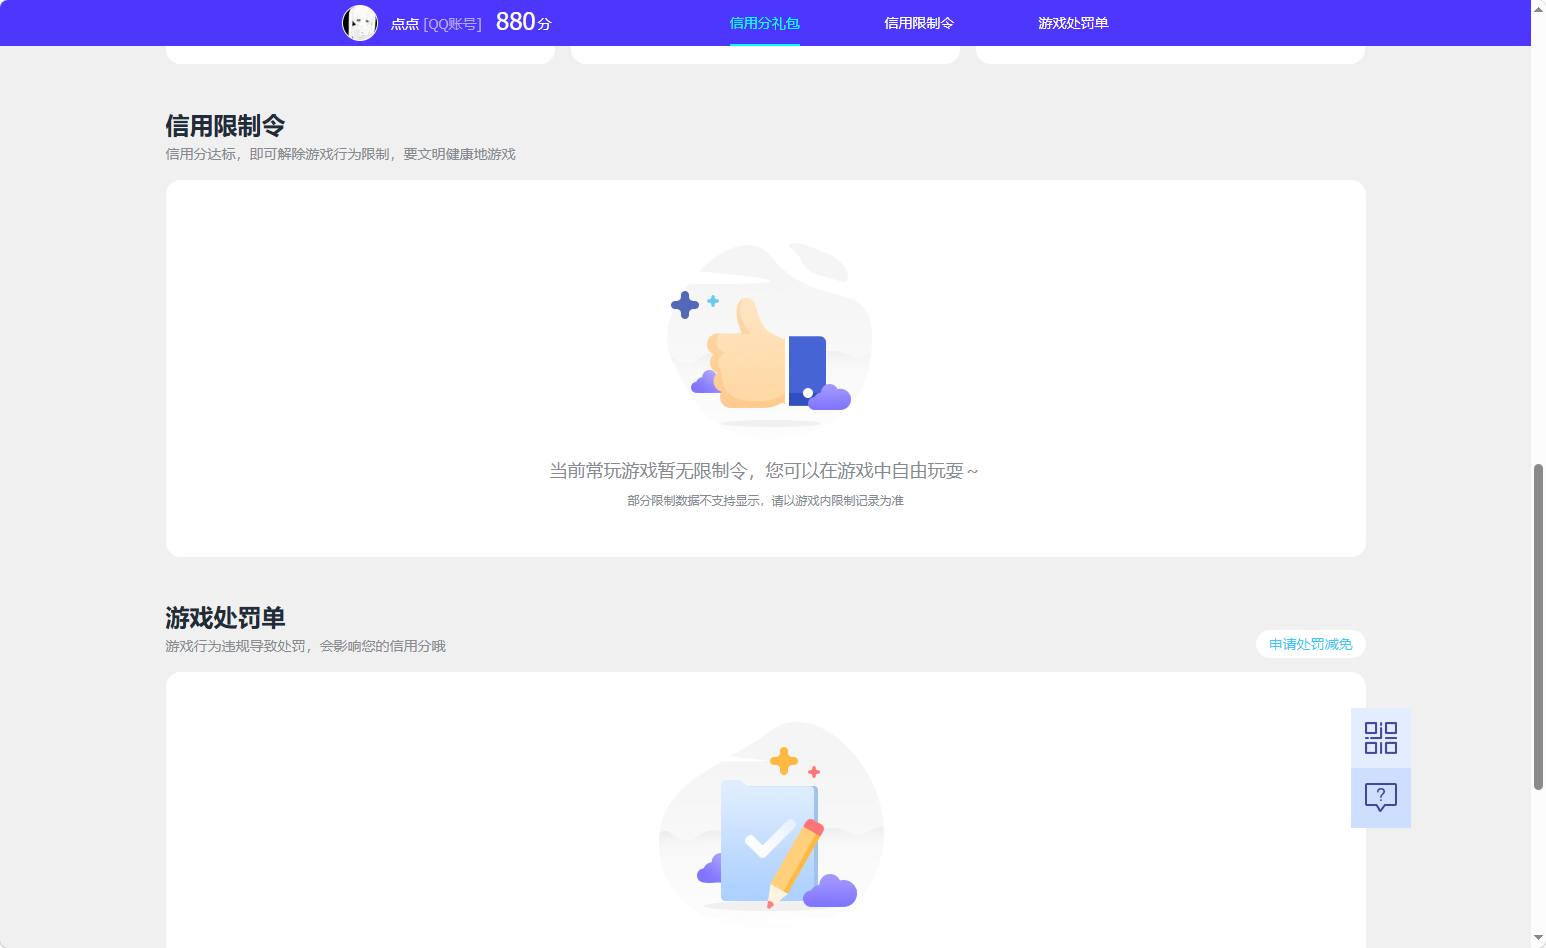Click the 880分 credit score

pyautogui.click(x=524, y=22)
